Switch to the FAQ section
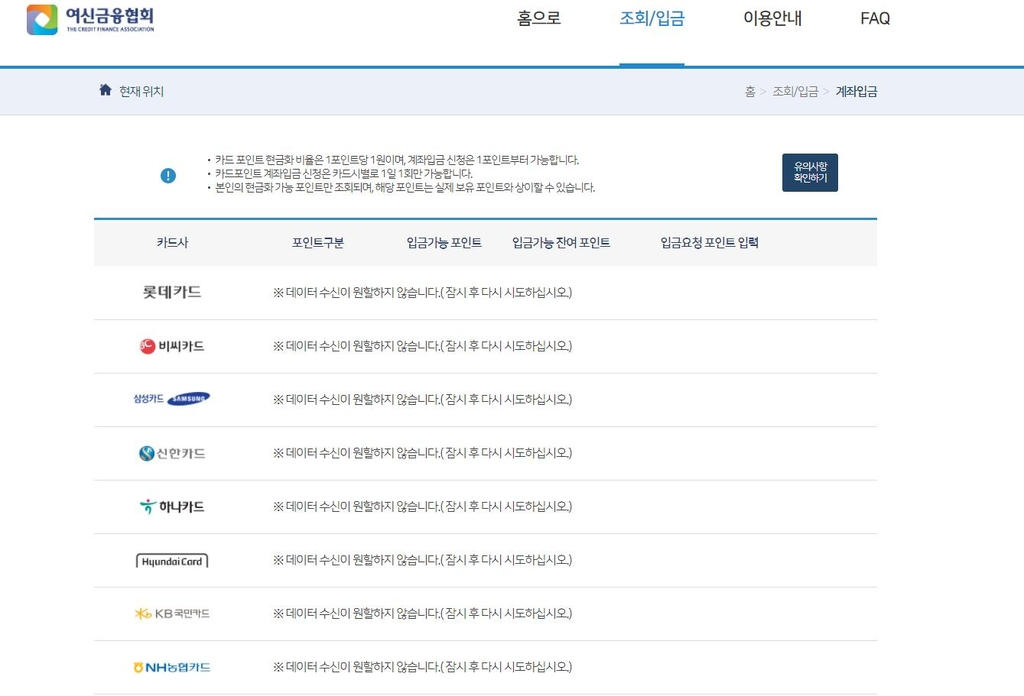This screenshot has height=696, width=1024. (x=875, y=19)
